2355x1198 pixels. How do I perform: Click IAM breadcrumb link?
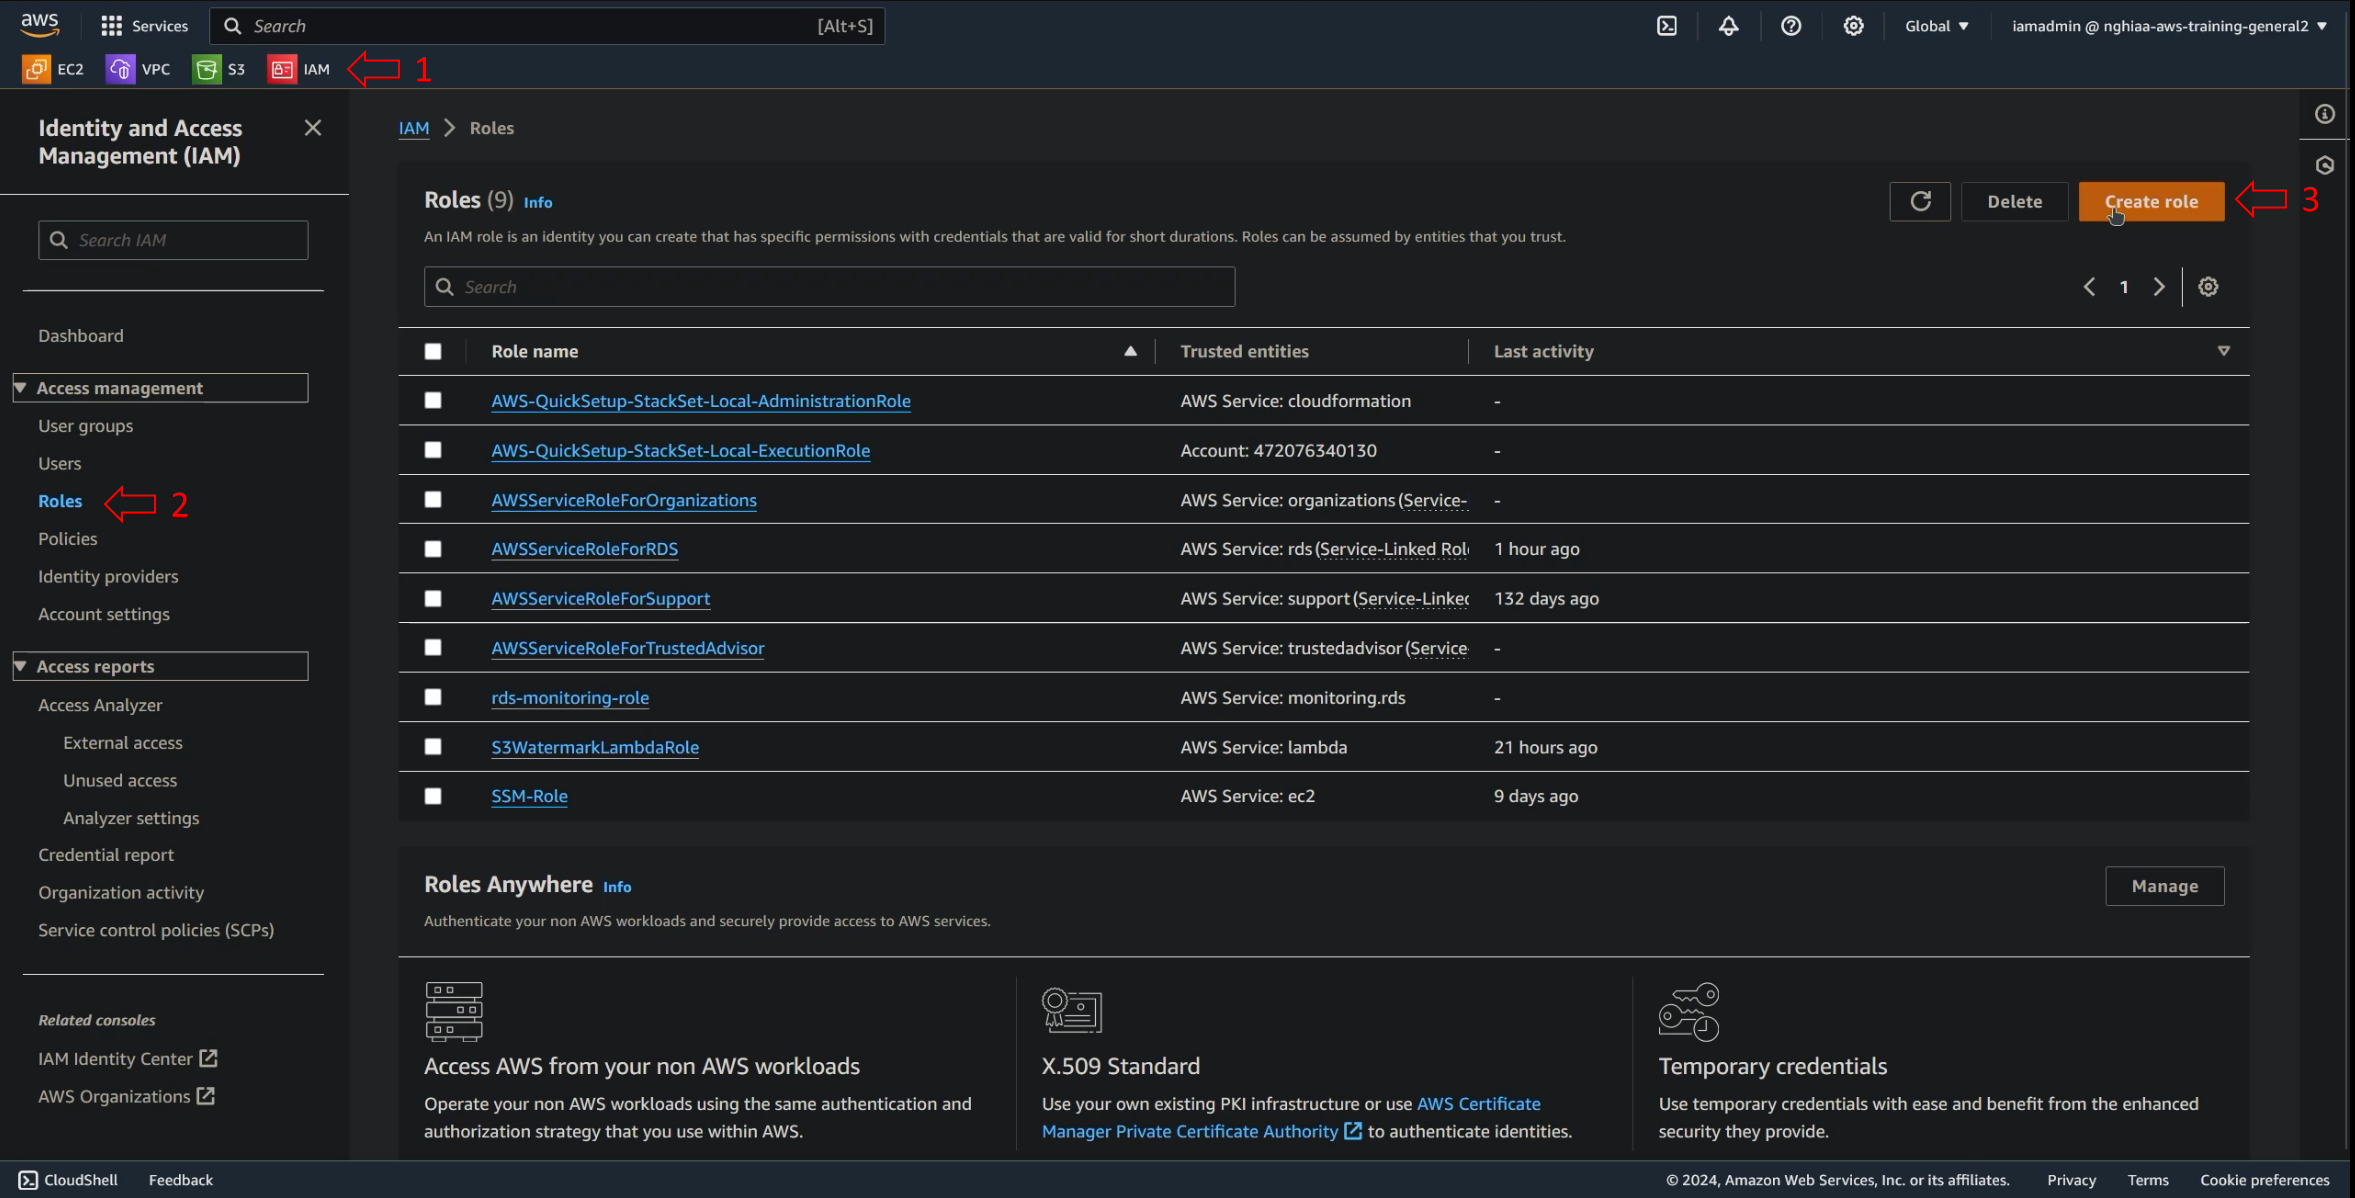[414, 128]
